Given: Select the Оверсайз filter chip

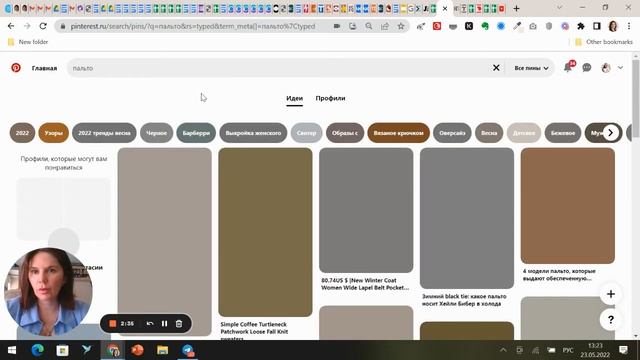Looking at the screenshot, I should coord(452,133).
